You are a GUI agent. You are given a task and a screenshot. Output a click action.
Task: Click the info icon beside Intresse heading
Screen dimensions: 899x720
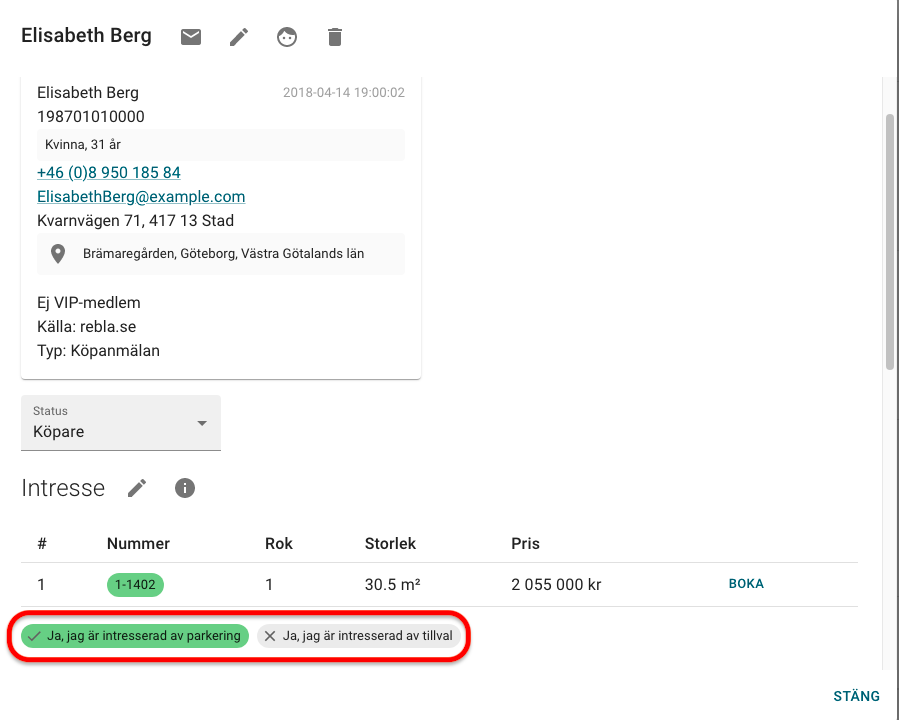coord(185,488)
